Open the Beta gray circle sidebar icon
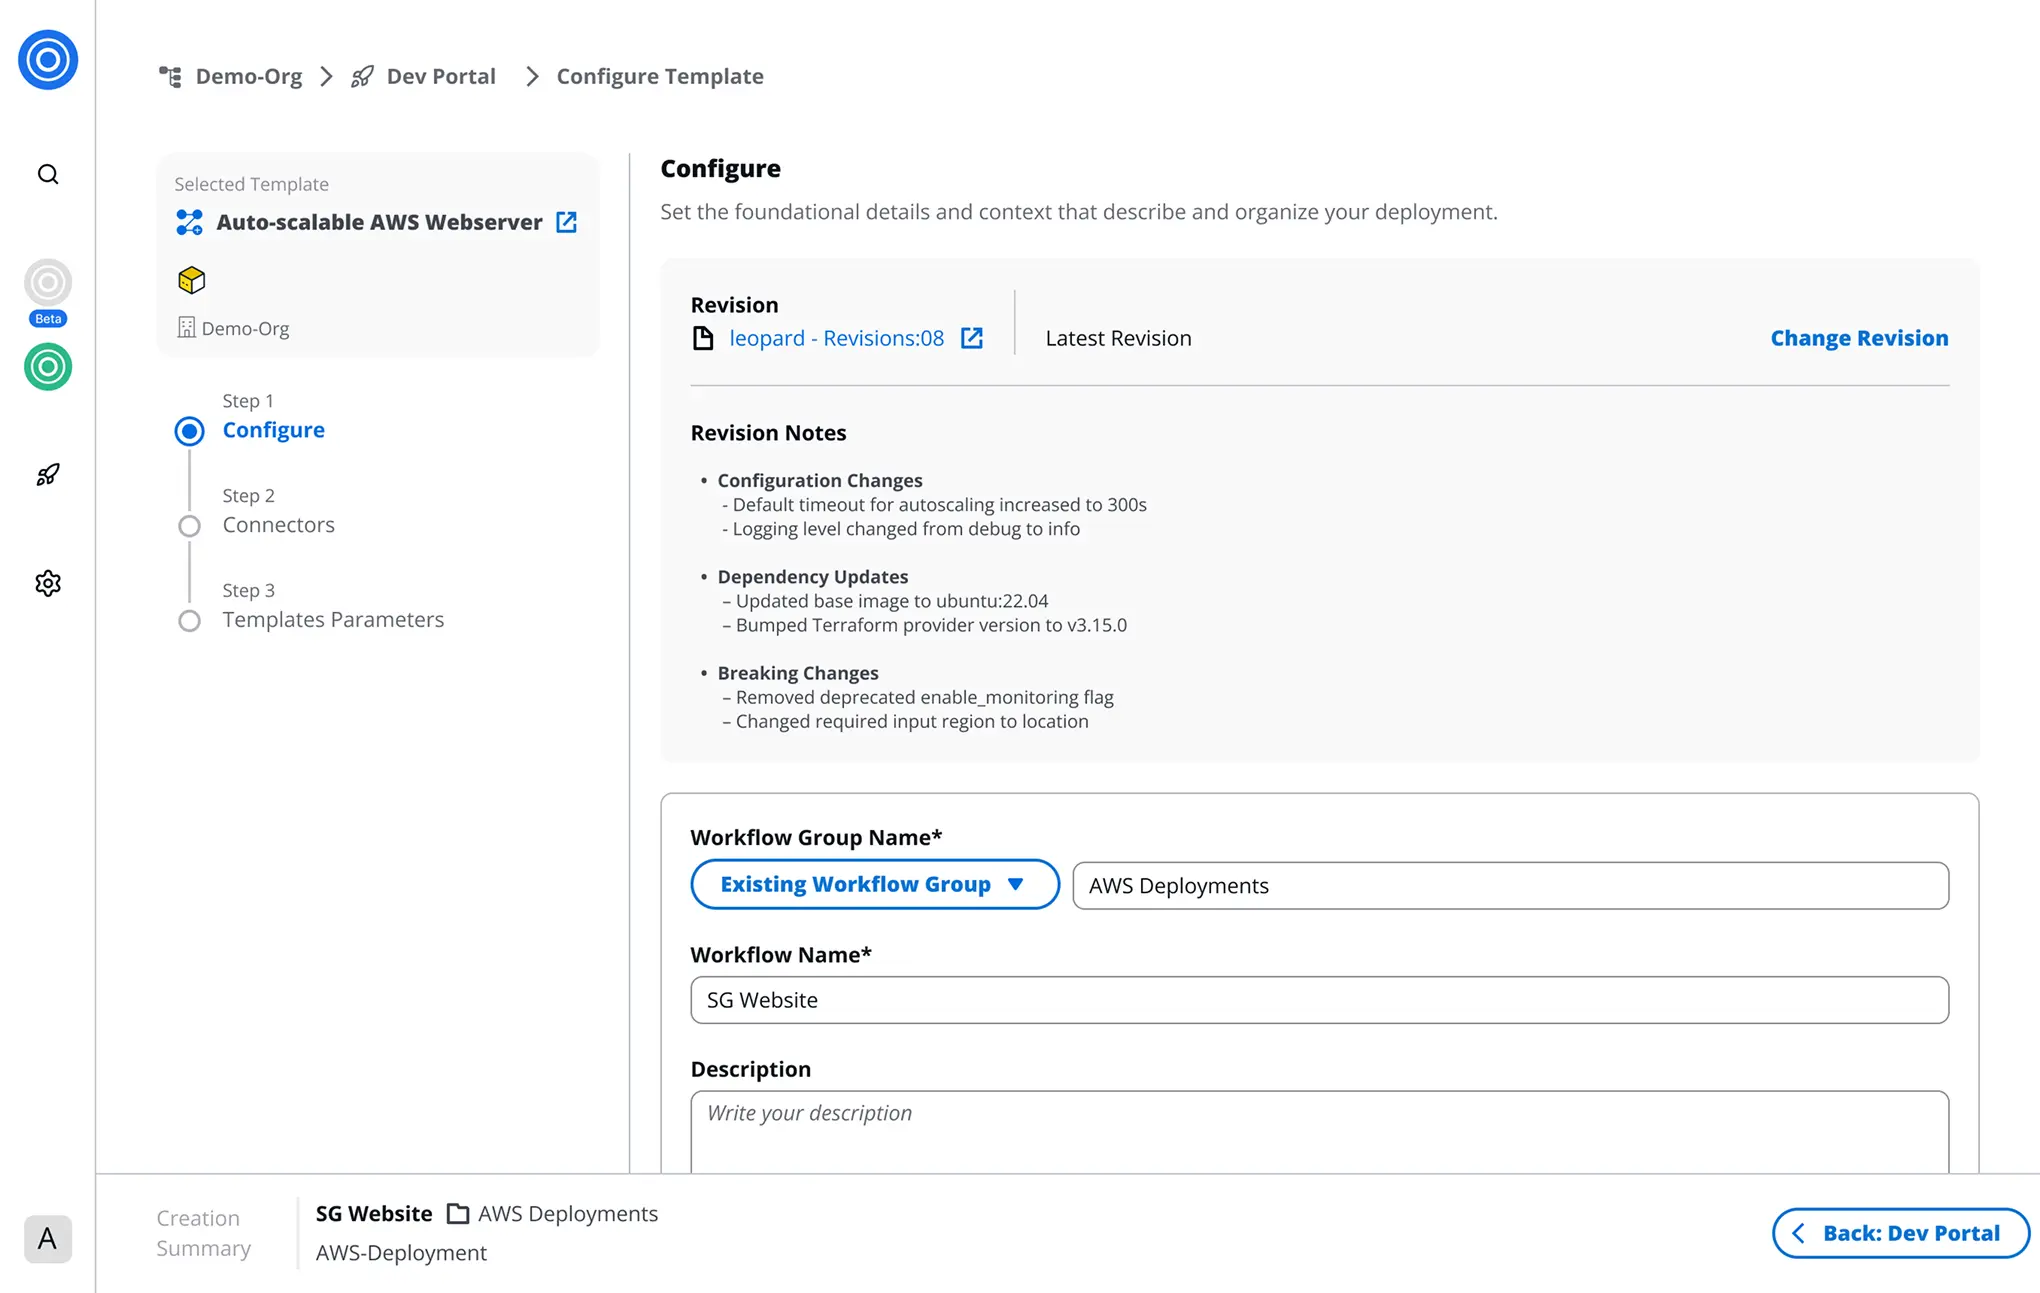This screenshot has height=1293, width=2040. 48,284
